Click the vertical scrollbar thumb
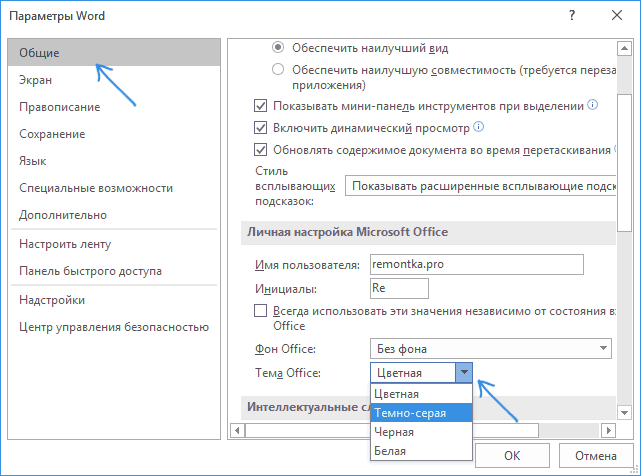This screenshot has width=641, height=476. (x=624, y=163)
